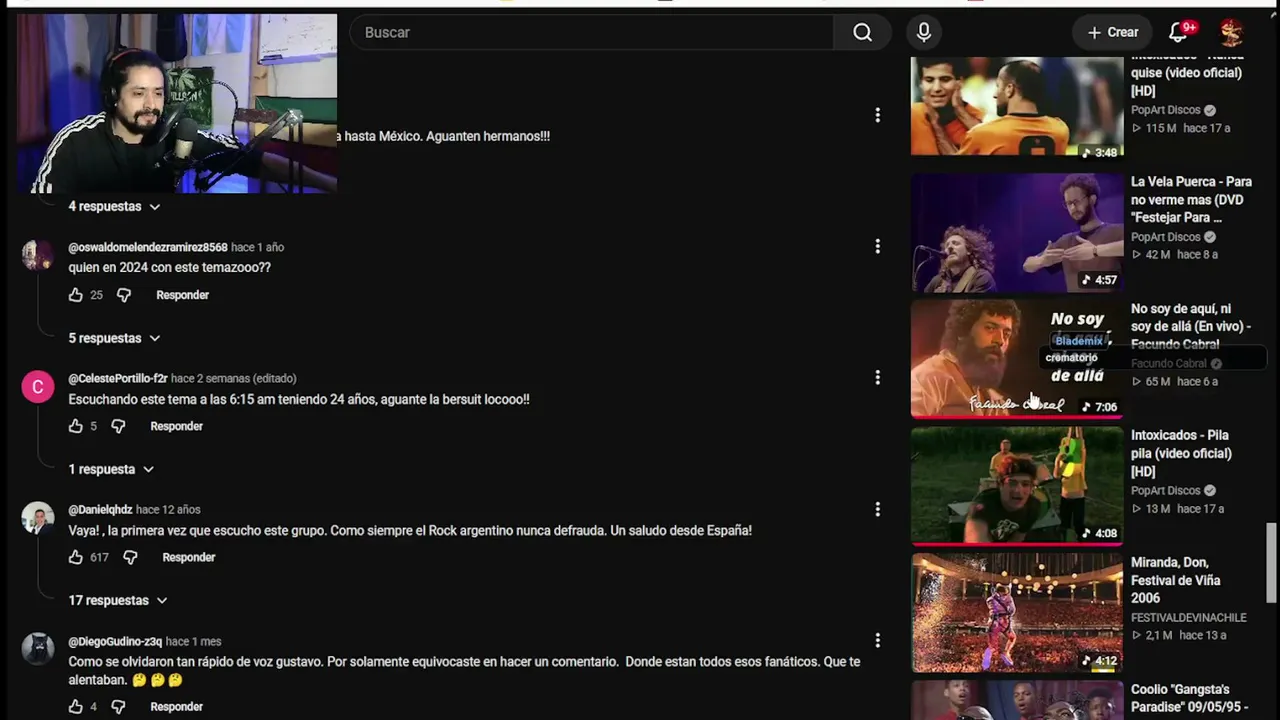The image size is (1280, 720).
Task: Open options menu for the México comment
Action: [877, 115]
